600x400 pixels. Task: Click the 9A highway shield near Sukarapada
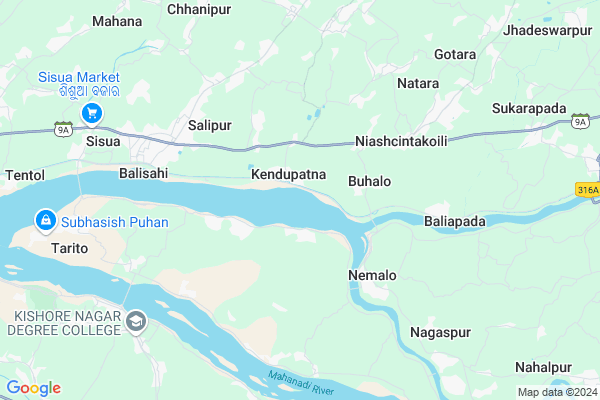pyautogui.click(x=580, y=121)
